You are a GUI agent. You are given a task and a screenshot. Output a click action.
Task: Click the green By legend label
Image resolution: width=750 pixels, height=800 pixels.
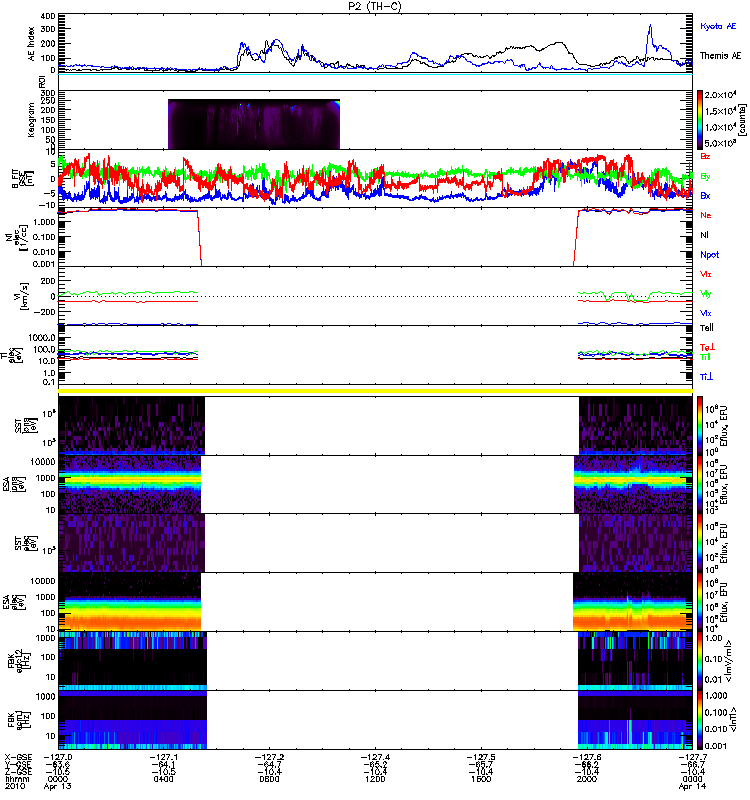pos(705,177)
